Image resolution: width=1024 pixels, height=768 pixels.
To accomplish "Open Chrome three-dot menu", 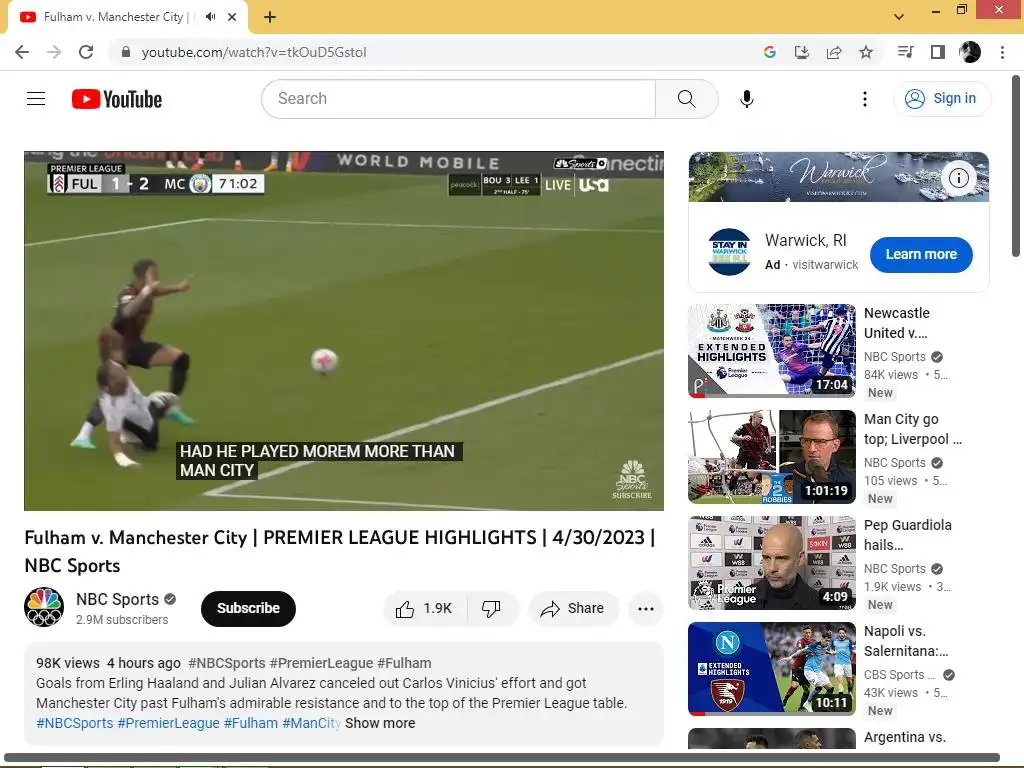I will [x=1002, y=52].
